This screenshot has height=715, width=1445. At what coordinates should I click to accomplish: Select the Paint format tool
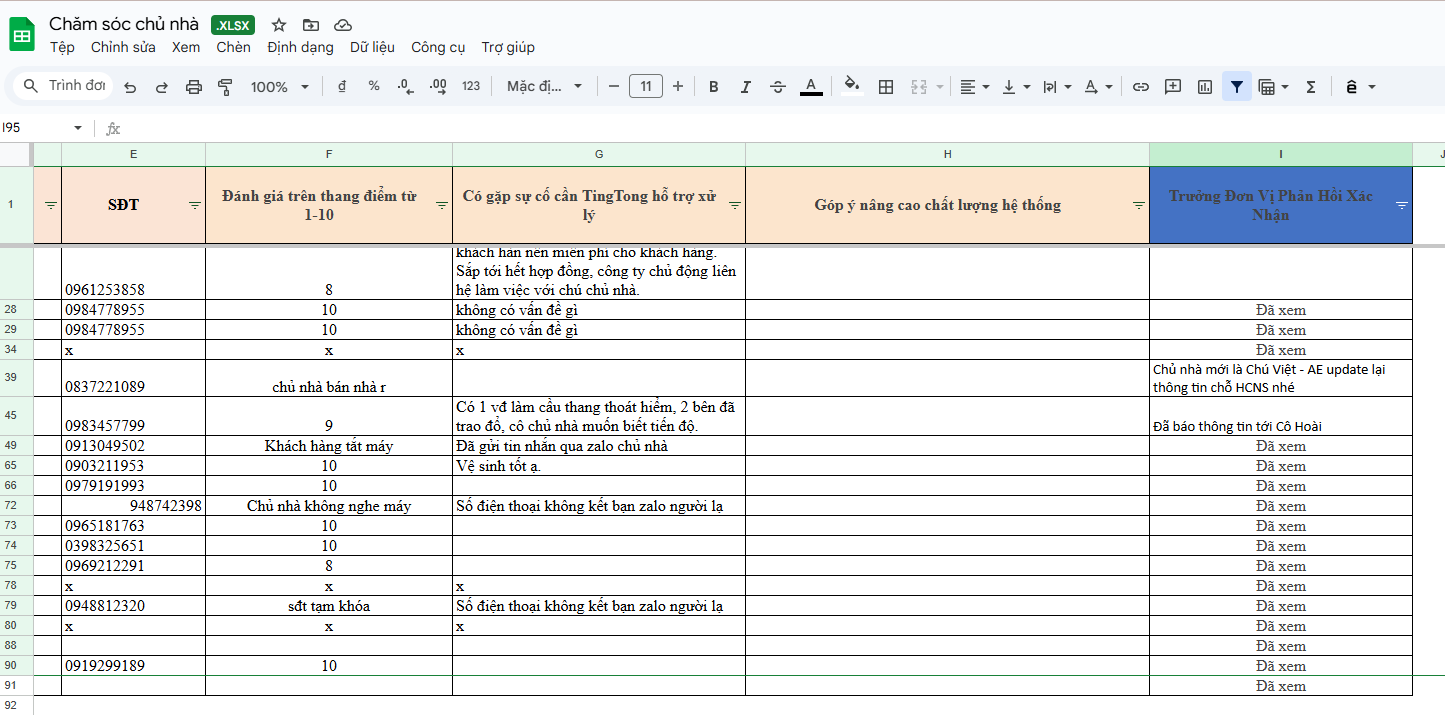(225, 87)
